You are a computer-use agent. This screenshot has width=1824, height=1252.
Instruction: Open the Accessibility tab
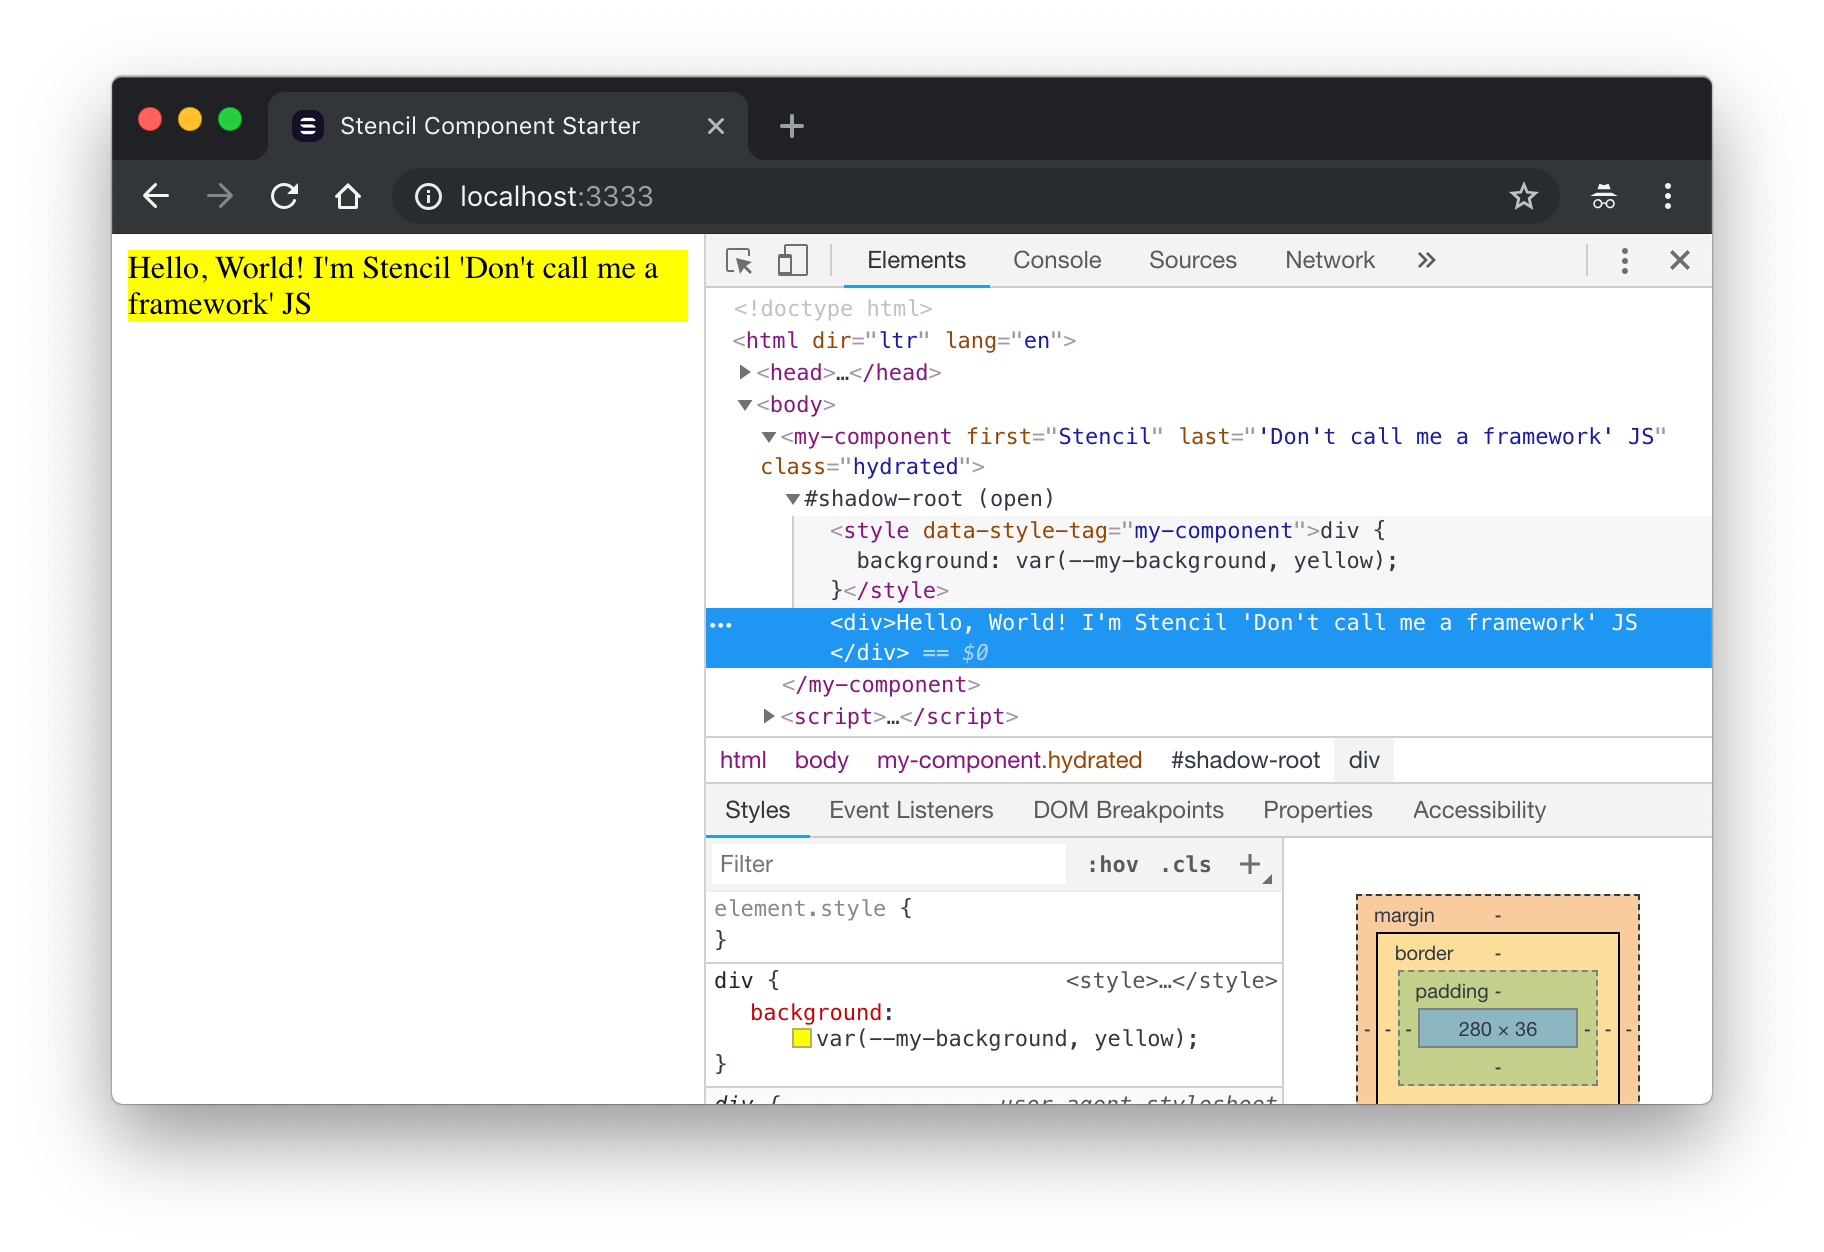(1479, 810)
